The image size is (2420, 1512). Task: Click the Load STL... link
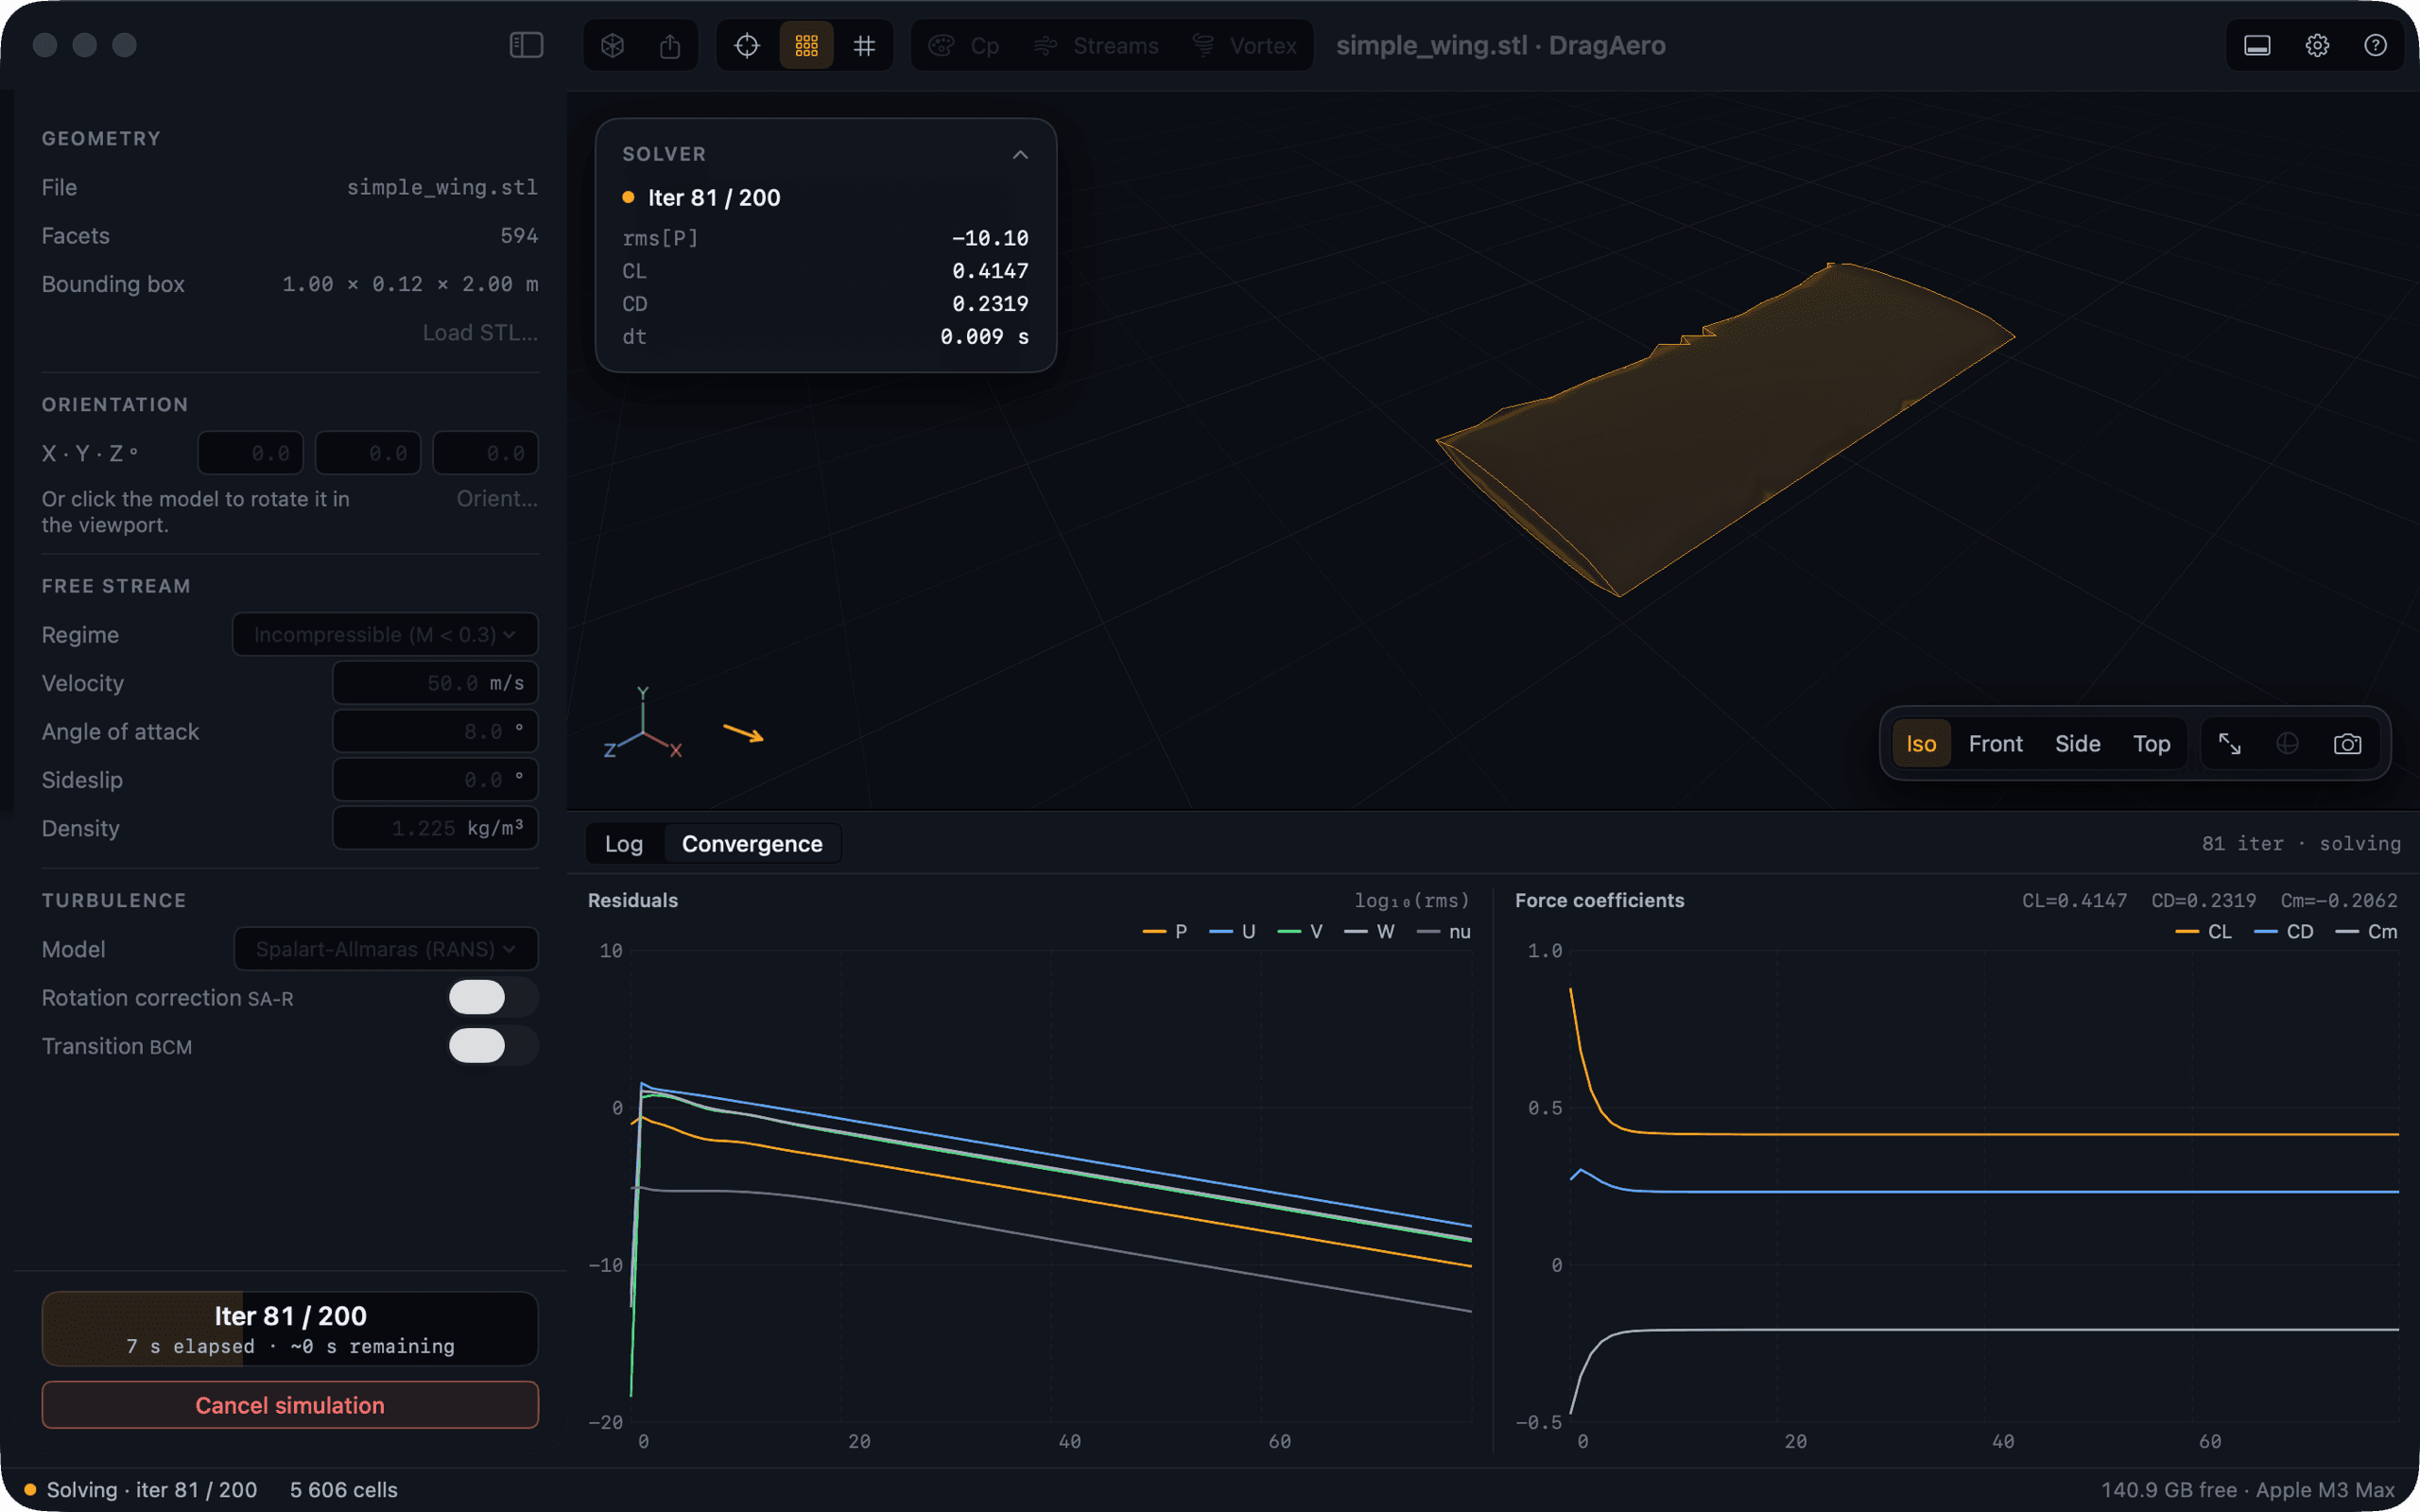pyautogui.click(x=480, y=332)
